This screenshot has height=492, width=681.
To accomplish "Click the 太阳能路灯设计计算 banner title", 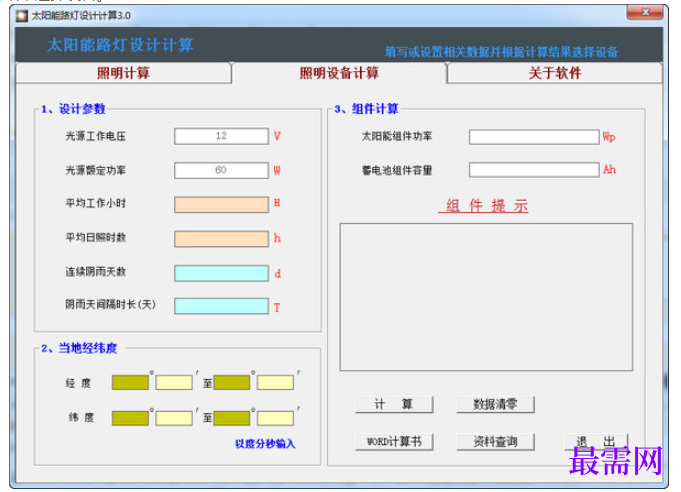I will pos(120,45).
